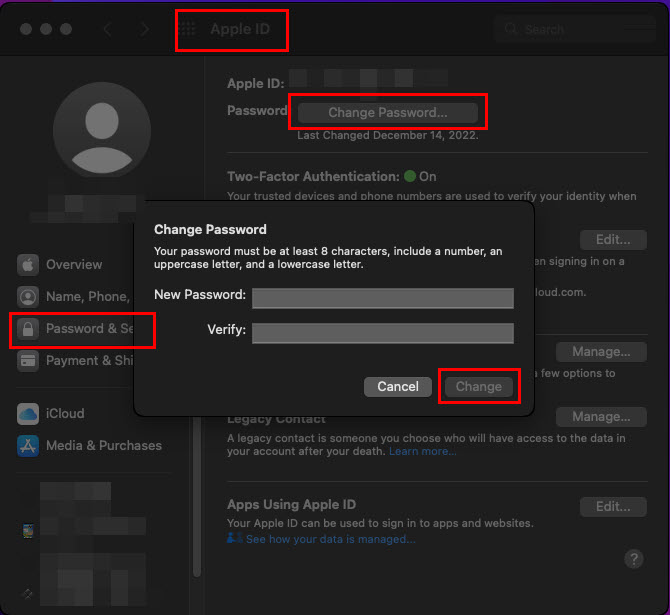Screen dimensions: 670x615
Task: Click the data privacy people icon
Action: tap(235, 538)
